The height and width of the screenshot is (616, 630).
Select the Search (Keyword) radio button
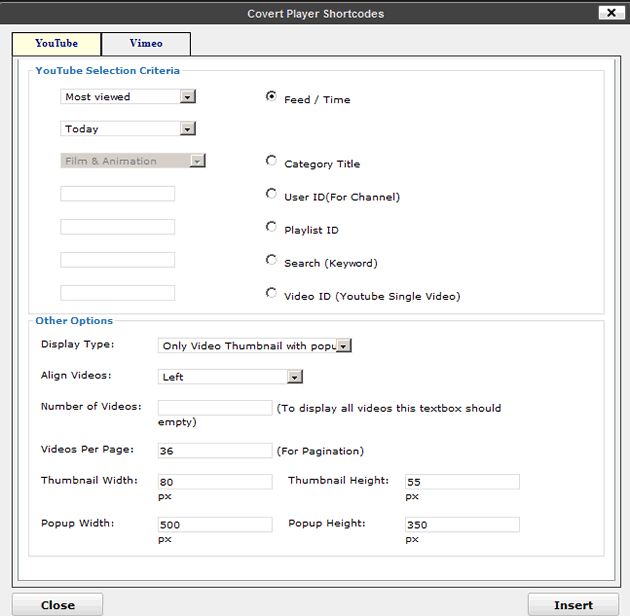tap(271, 260)
